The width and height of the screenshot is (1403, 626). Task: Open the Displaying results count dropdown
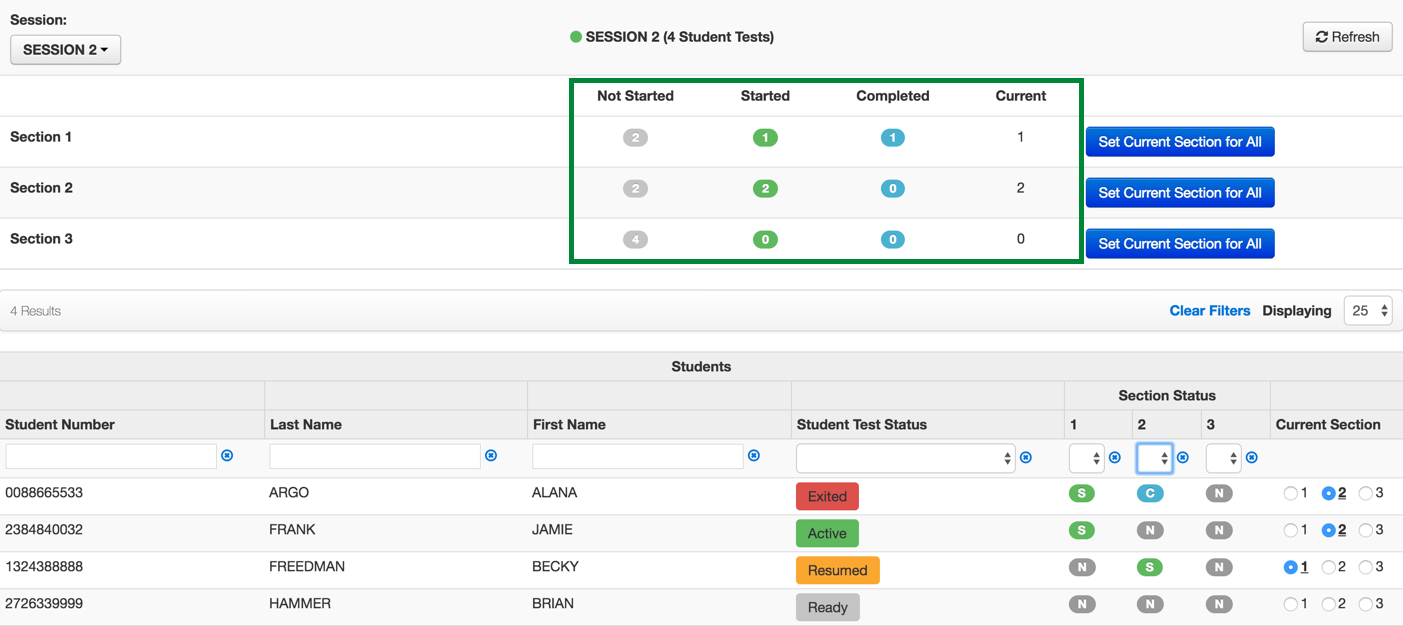(x=1367, y=311)
